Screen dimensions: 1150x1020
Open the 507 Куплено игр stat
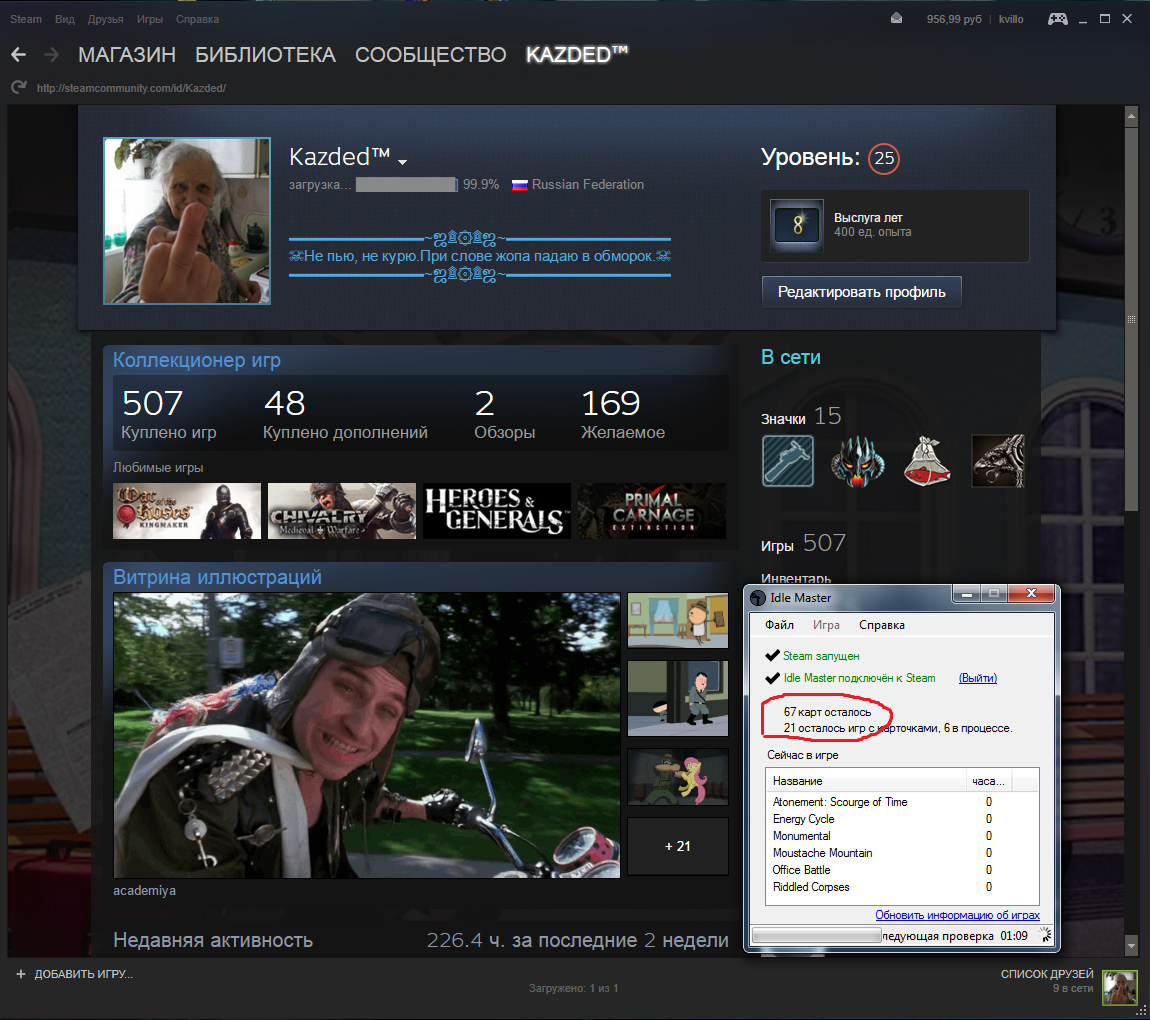tap(169, 414)
